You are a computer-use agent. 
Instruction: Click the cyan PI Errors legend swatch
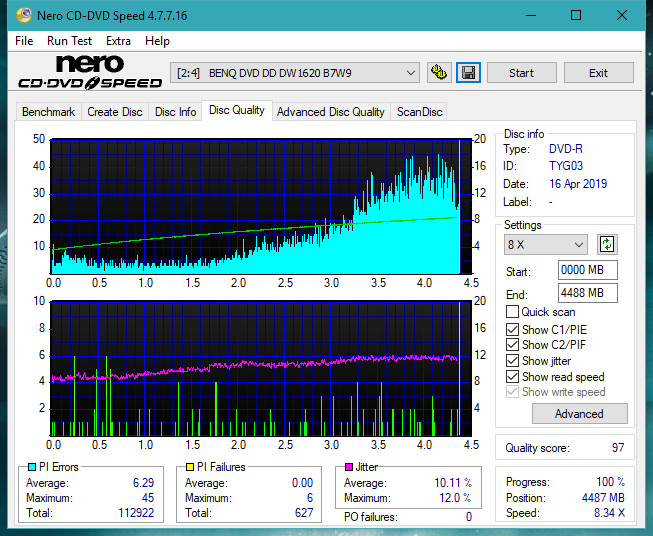(x=32, y=467)
